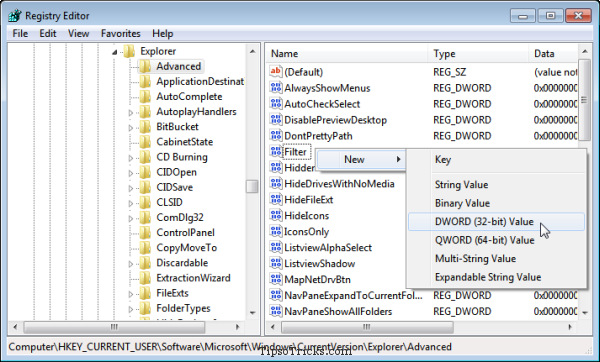
Task: Click the ListviewShadow DWORD icon
Action: click(x=276, y=263)
